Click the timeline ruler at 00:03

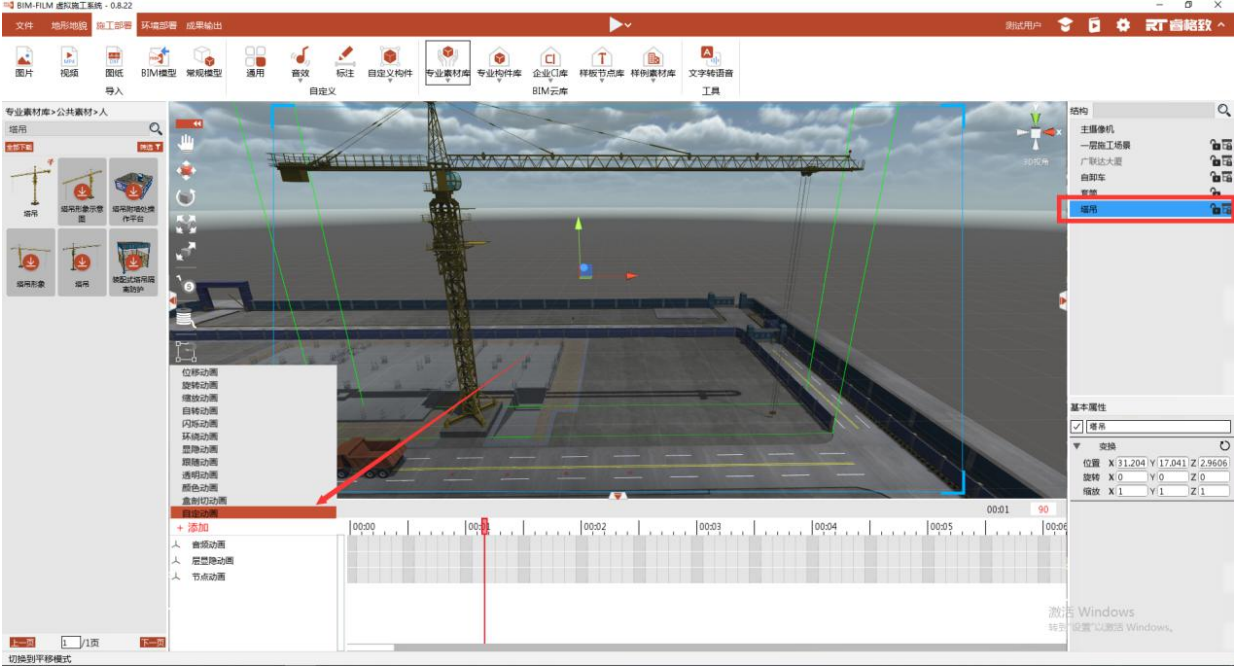pos(711,526)
